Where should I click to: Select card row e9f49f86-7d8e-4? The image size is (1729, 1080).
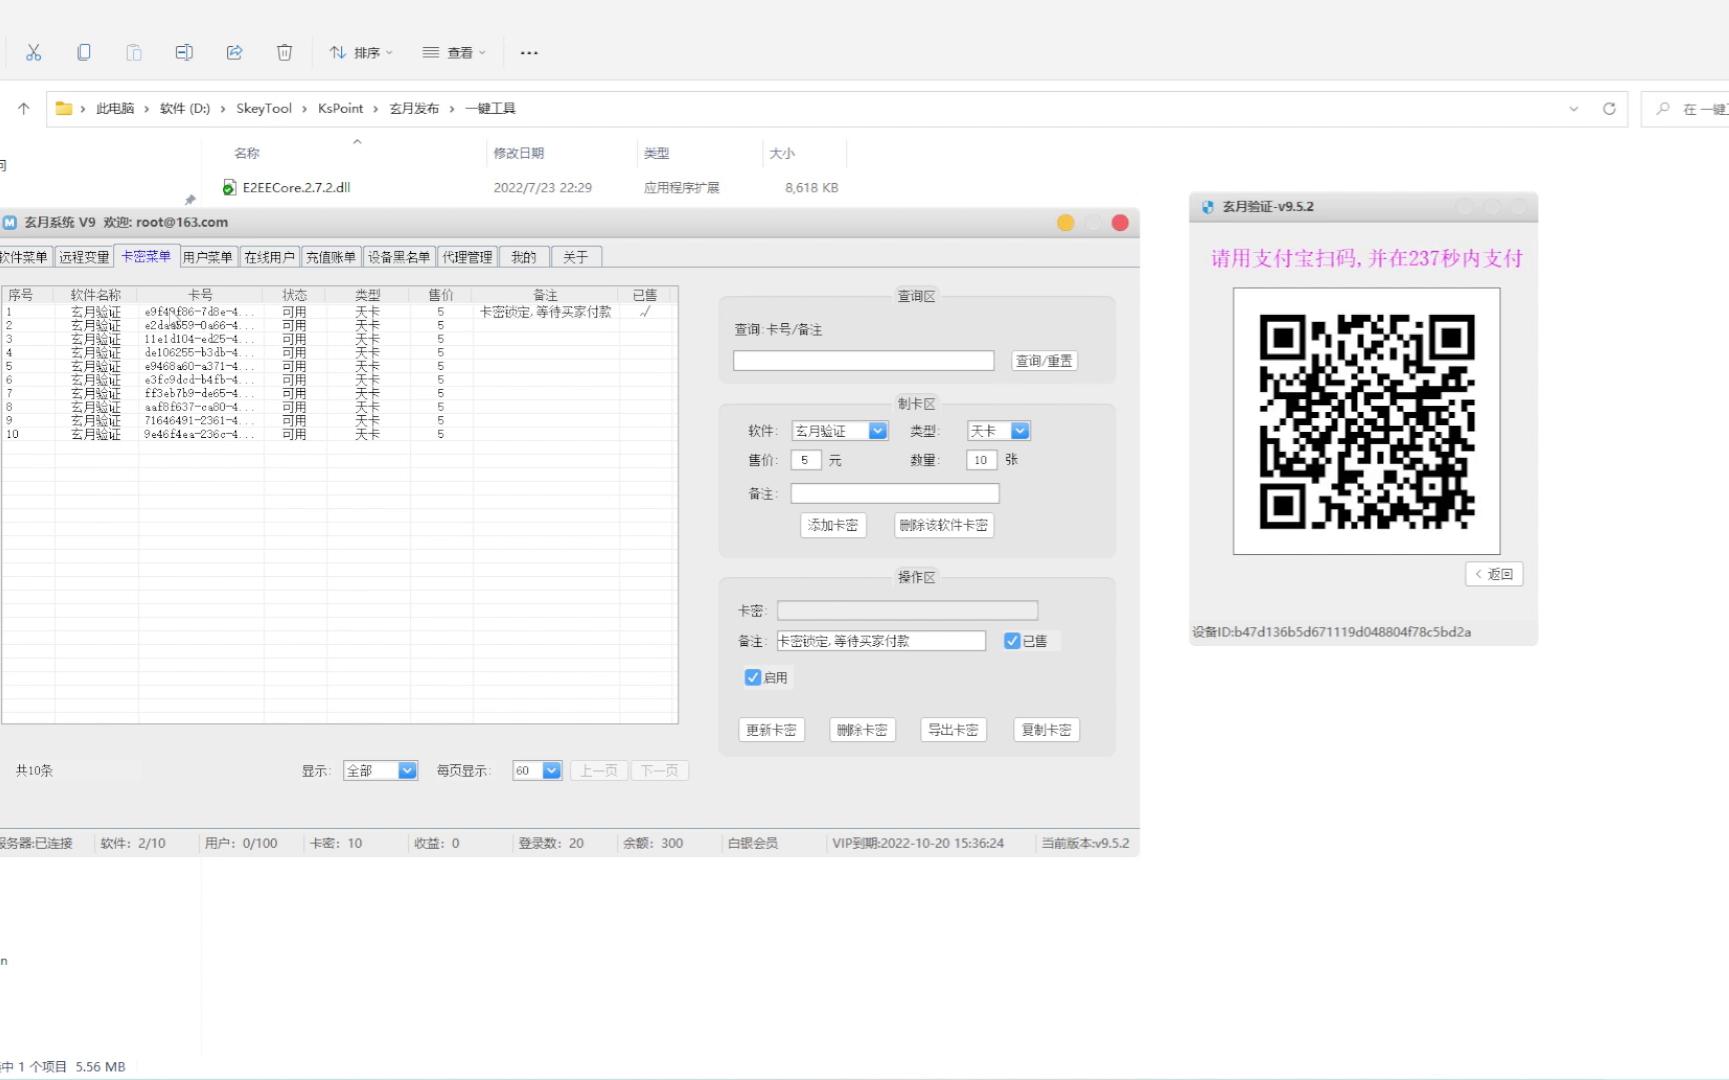(340, 312)
